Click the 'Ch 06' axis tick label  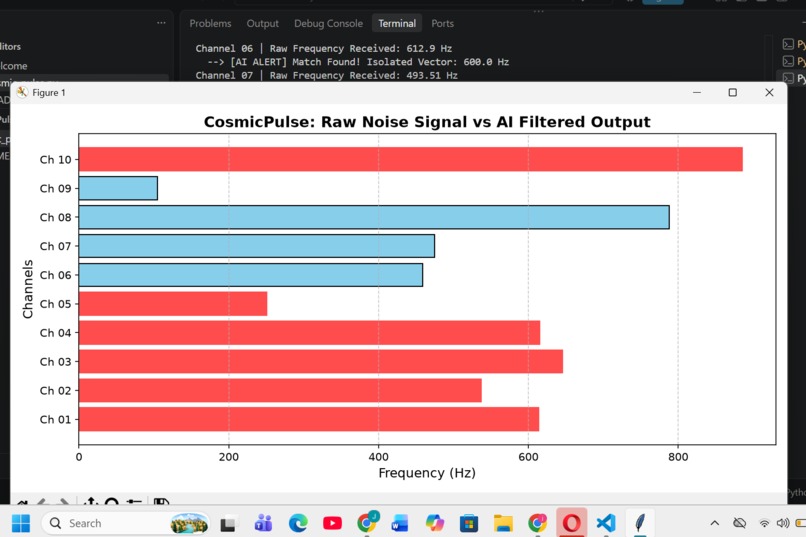(x=56, y=275)
